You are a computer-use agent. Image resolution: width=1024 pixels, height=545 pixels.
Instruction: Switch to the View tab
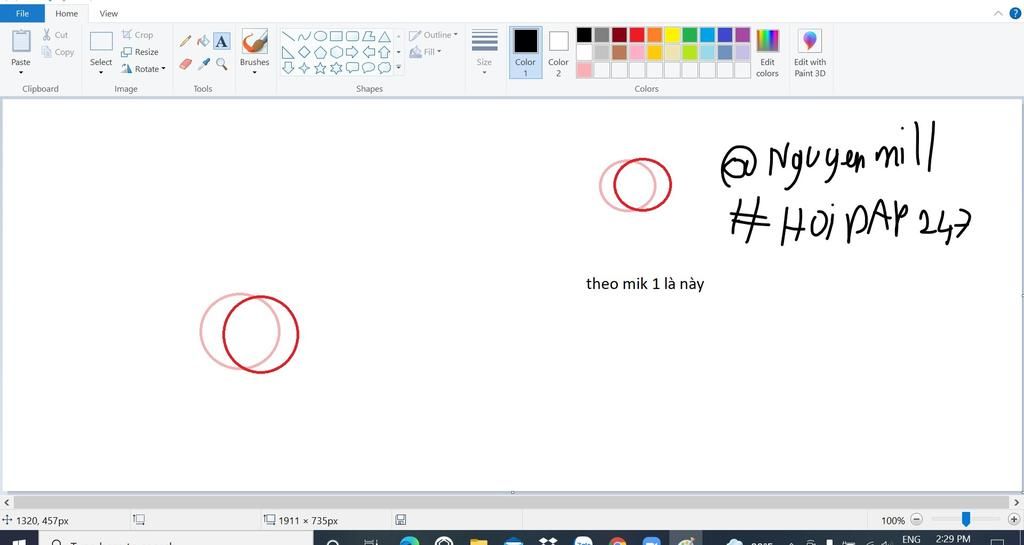coord(108,13)
